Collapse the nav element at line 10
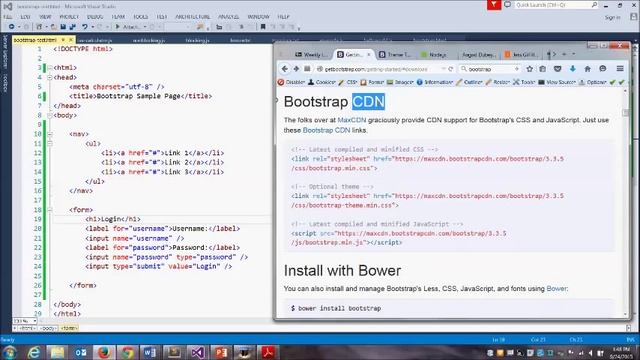This screenshot has width=640, height=360. (x=50, y=134)
